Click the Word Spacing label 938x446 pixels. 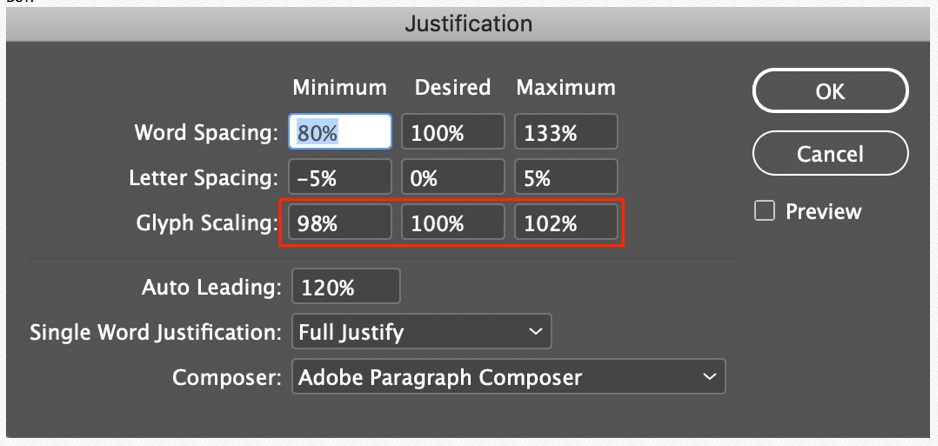point(206,133)
